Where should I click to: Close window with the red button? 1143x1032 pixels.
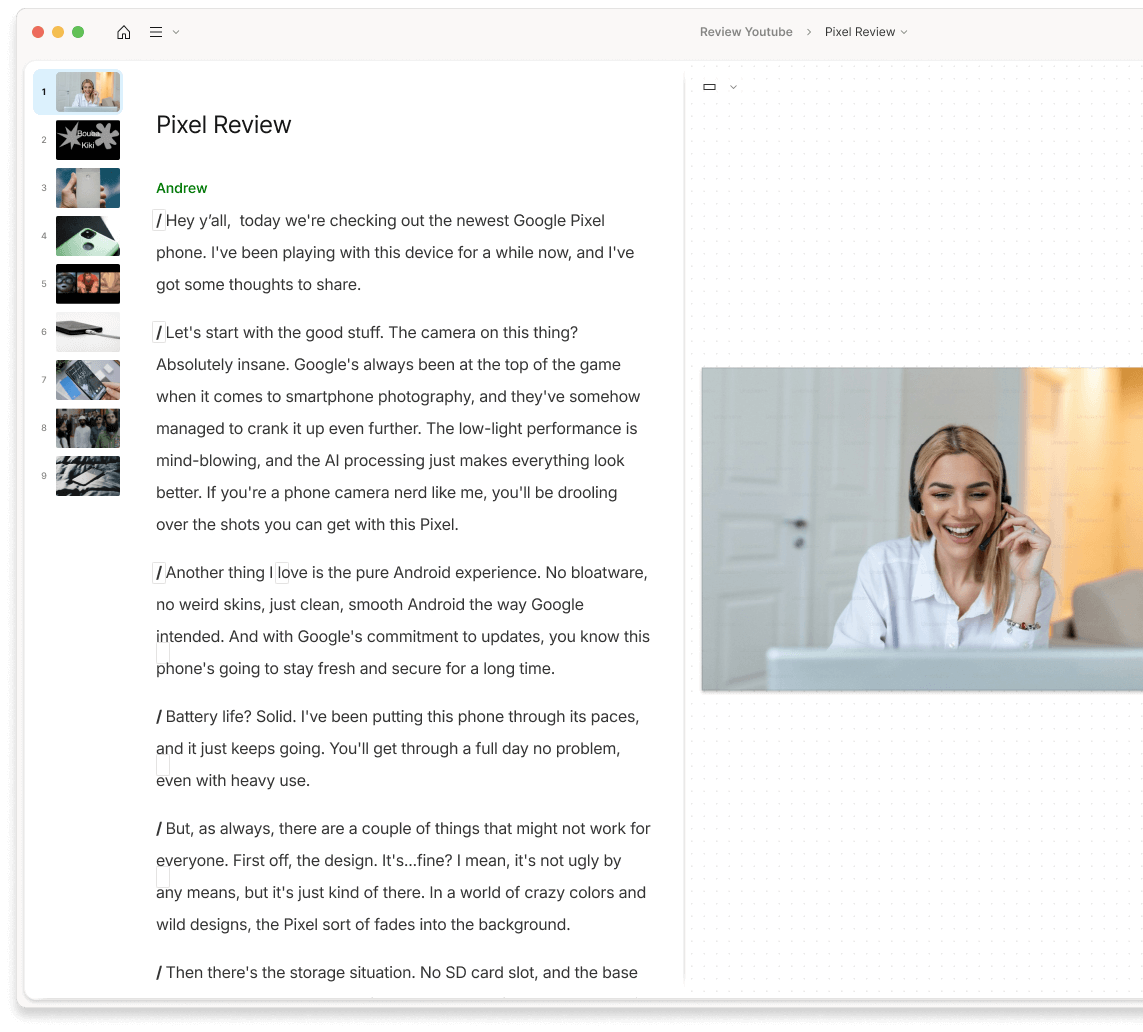click(38, 32)
